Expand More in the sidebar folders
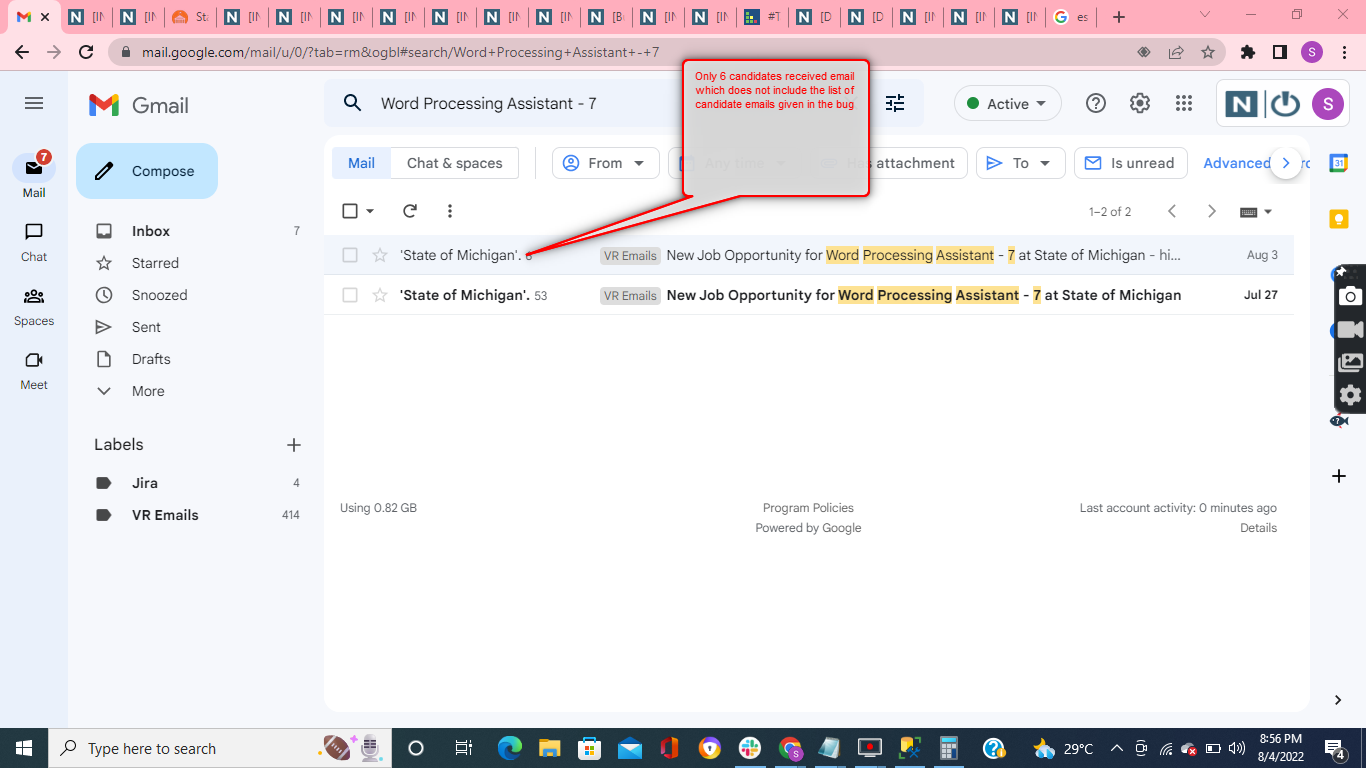 [x=146, y=391]
